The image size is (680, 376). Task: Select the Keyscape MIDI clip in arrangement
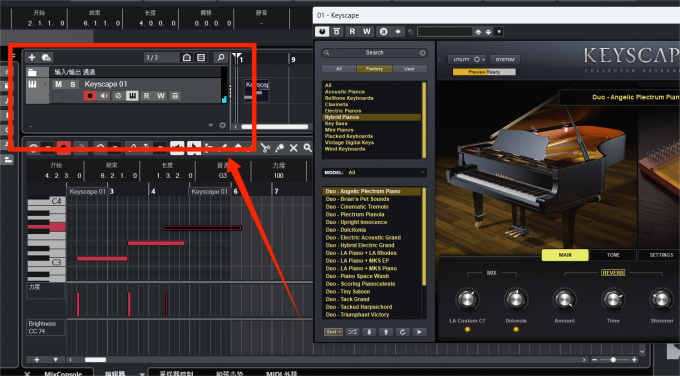click(x=257, y=90)
